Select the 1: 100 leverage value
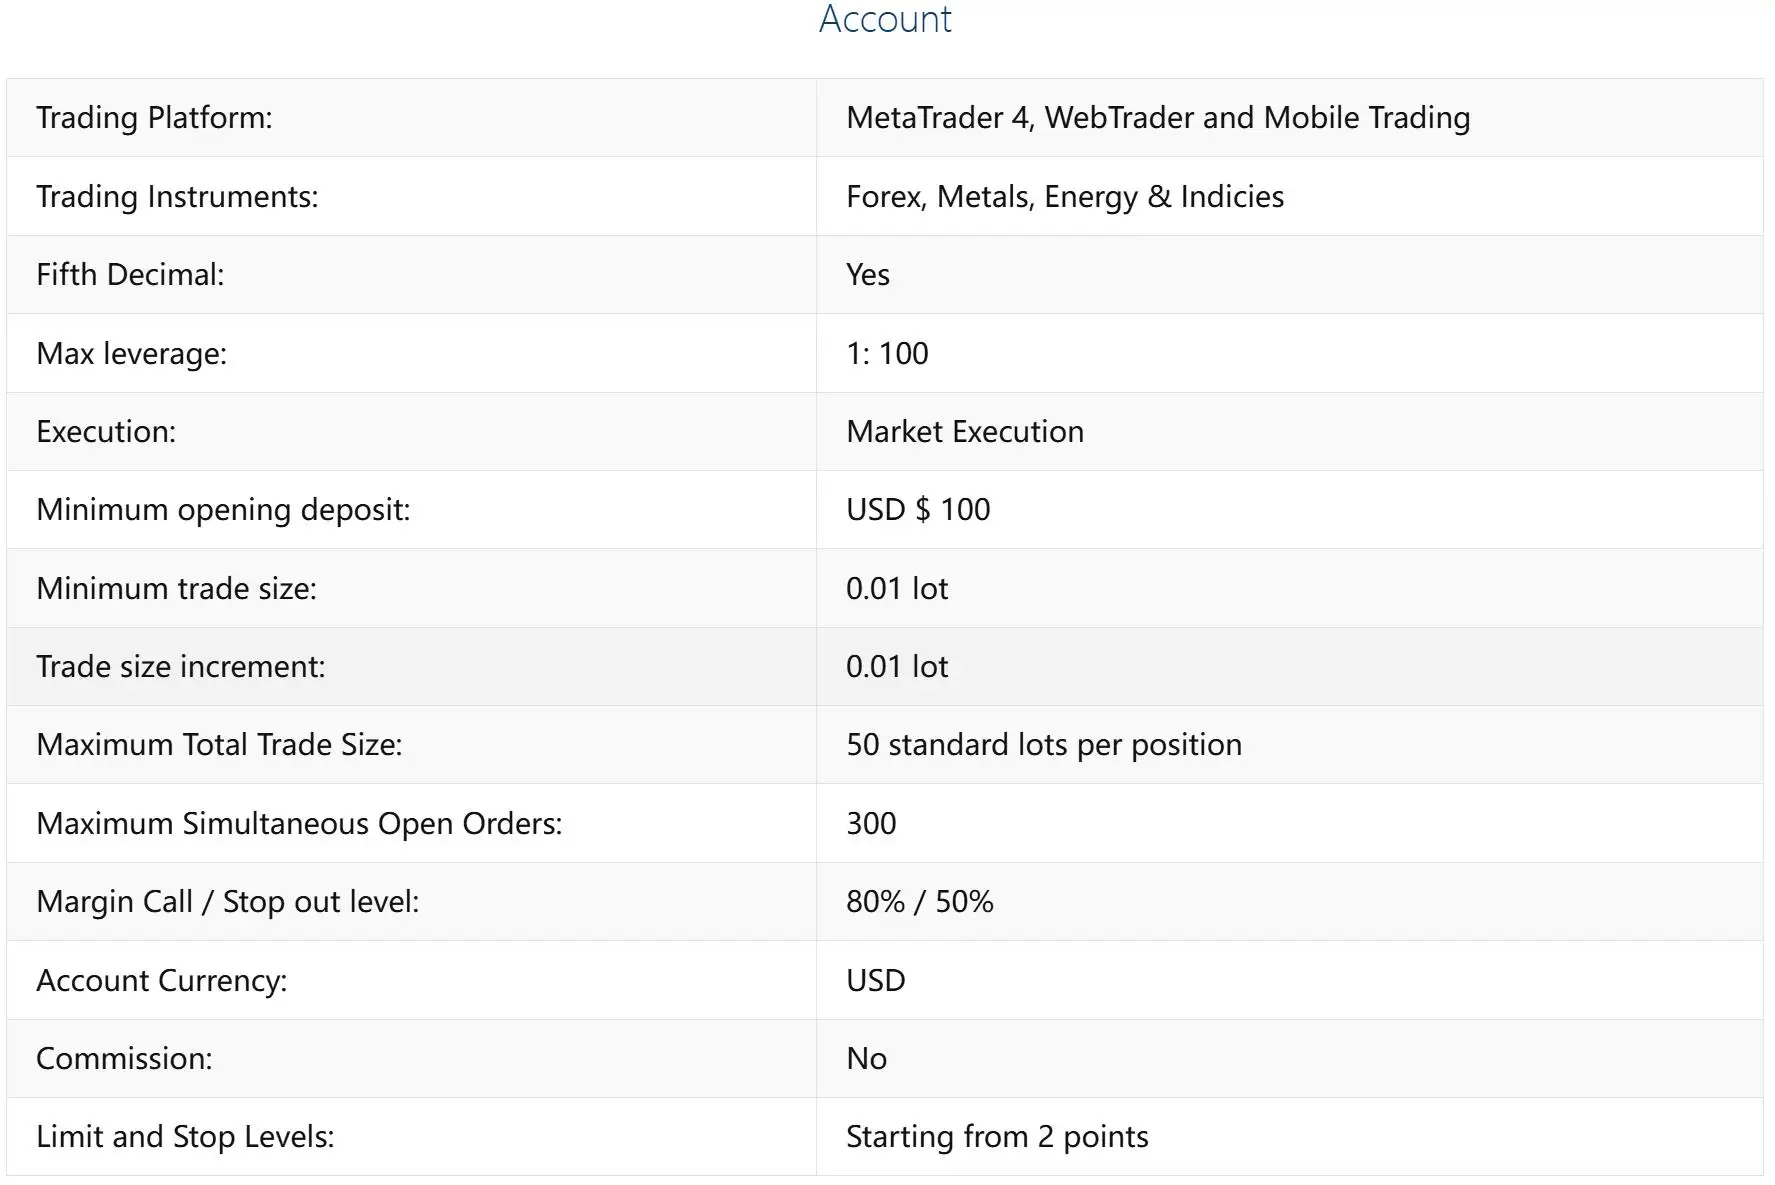Screen dimensions: 1775x1185 [887, 354]
